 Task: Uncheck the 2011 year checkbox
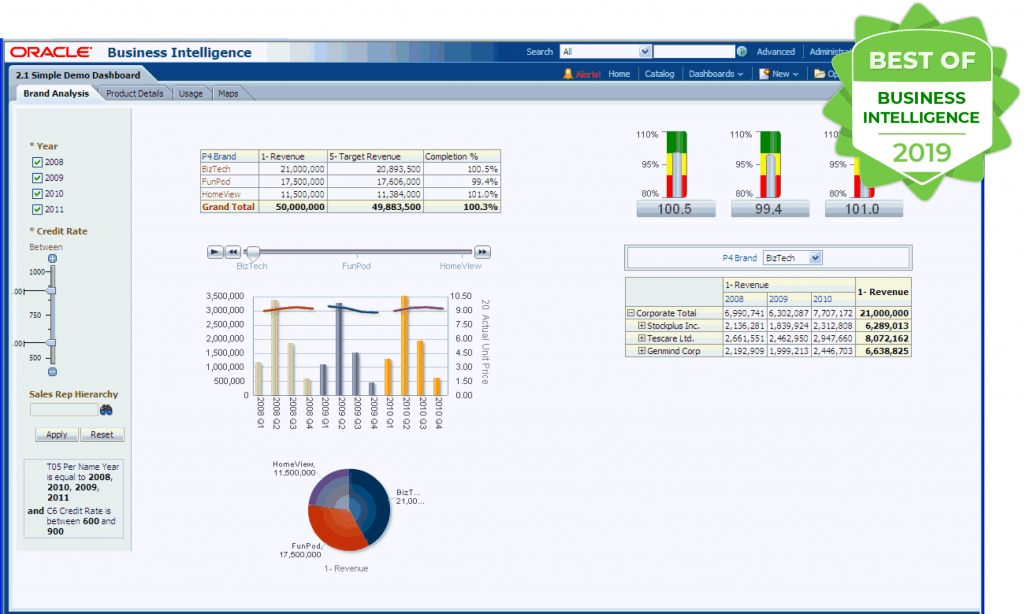37,209
